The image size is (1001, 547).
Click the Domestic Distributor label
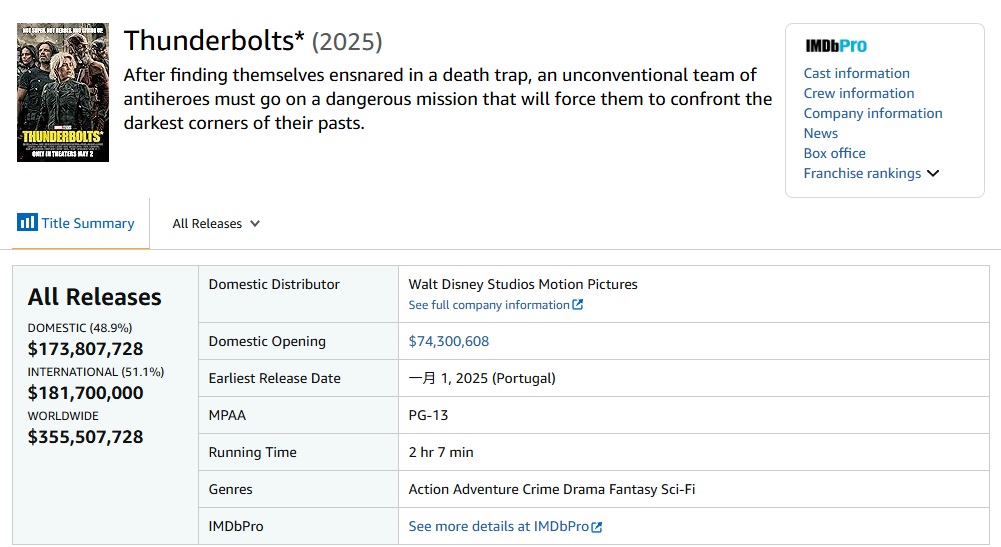click(274, 285)
